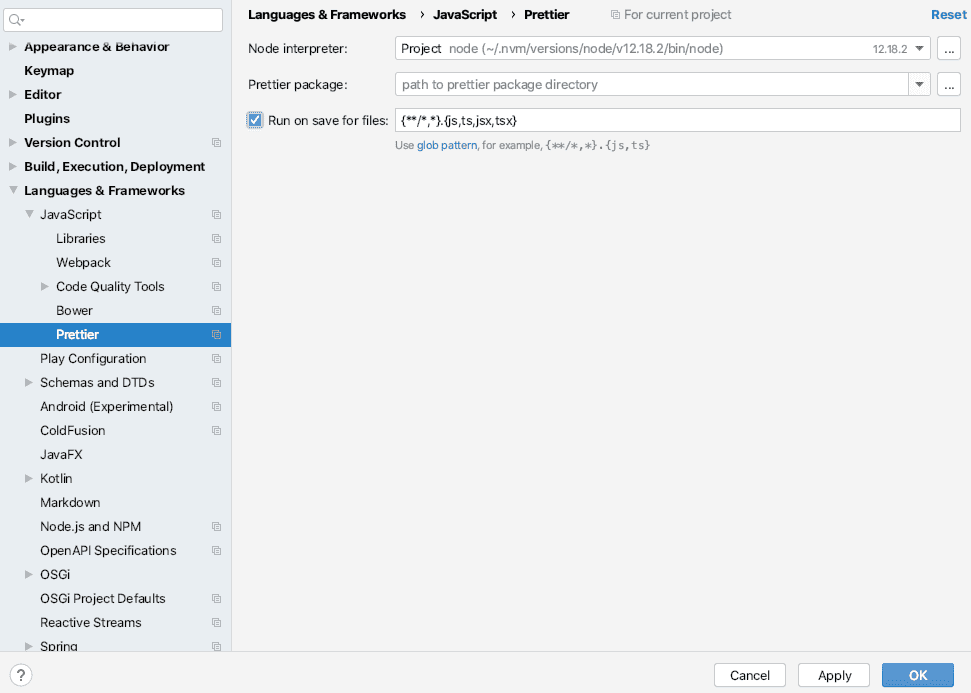Click project-level icon beside Version Control
This screenshot has height=693, width=971.
click(216, 142)
